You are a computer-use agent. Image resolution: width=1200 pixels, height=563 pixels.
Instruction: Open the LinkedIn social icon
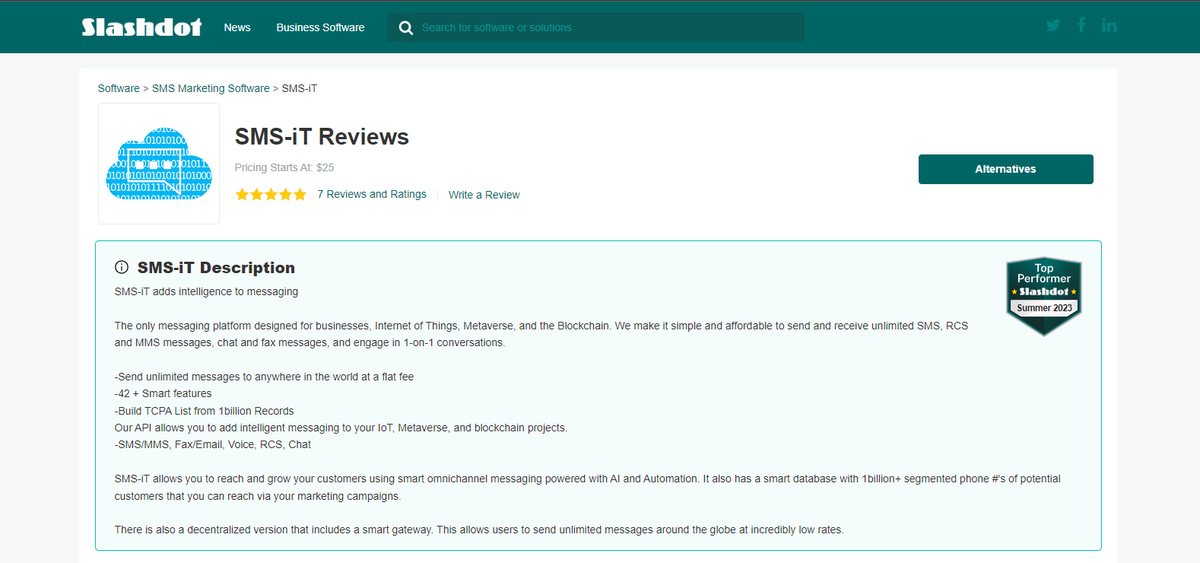(1109, 26)
